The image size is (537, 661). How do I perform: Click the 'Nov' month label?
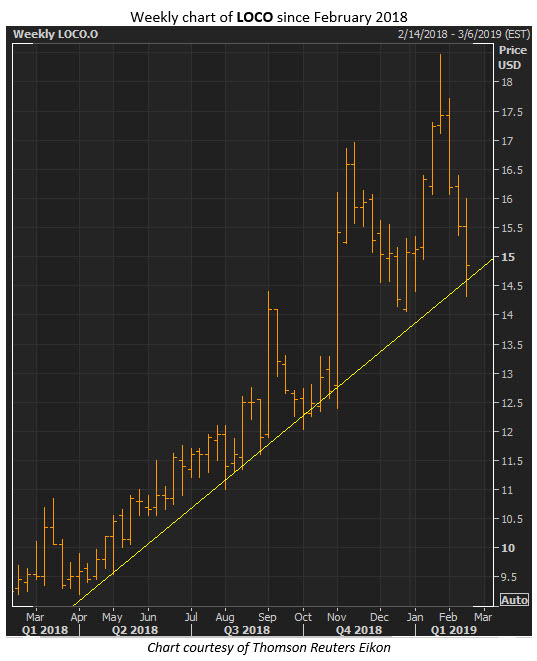[336, 617]
